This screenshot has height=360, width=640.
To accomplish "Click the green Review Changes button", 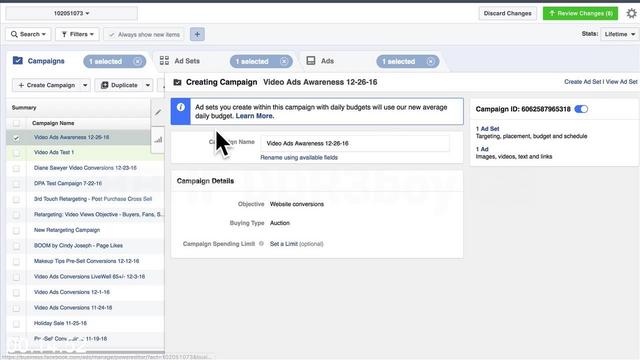I will [x=580, y=13].
